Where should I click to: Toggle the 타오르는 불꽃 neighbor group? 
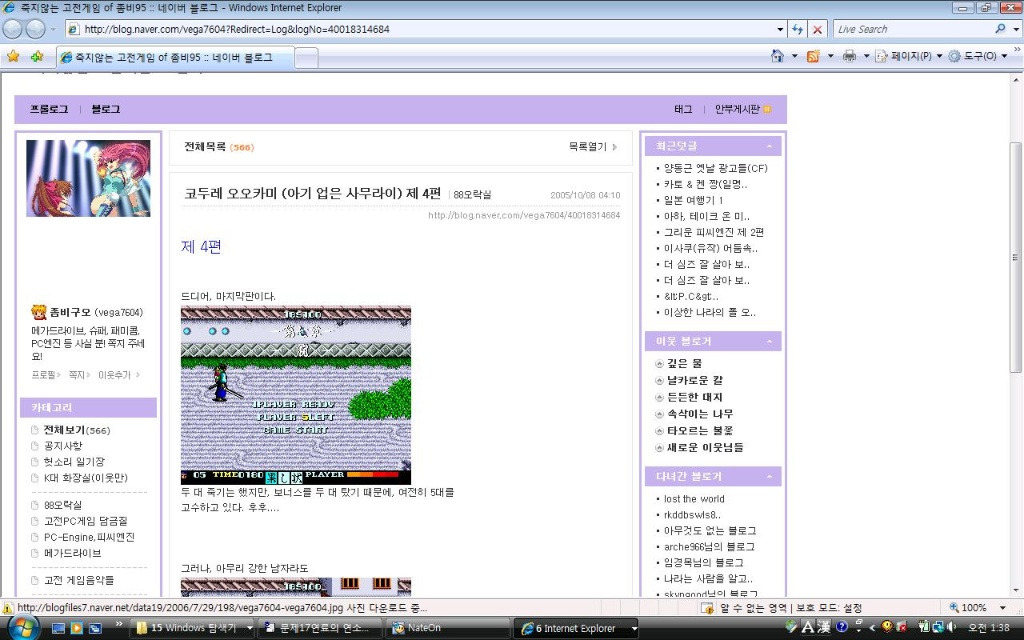[659, 430]
